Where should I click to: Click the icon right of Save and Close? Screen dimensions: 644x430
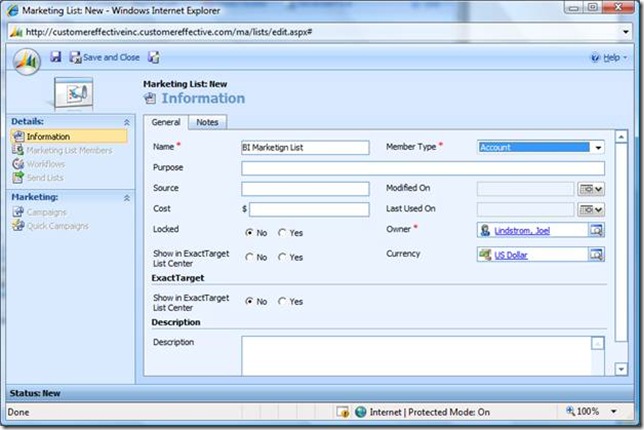click(154, 58)
